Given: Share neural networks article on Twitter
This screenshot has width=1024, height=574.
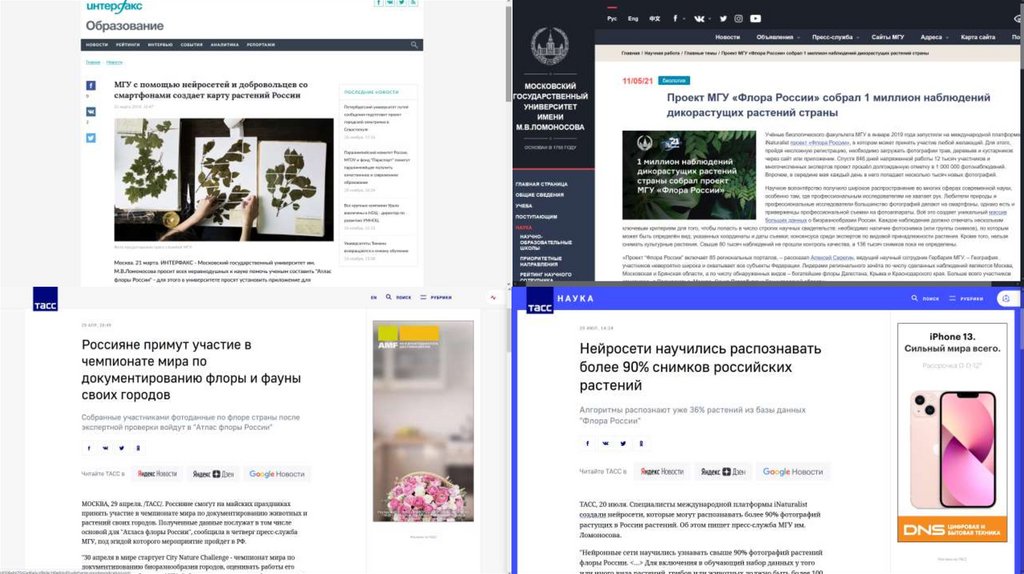Looking at the screenshot, I should [623, 443].
